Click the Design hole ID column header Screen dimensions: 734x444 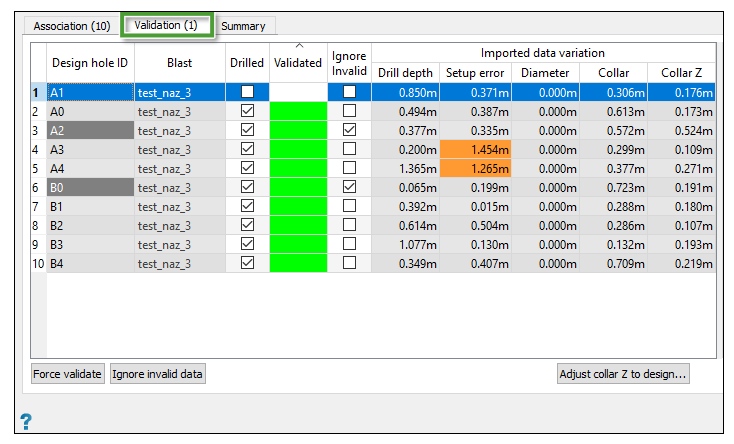click(90, 62)
